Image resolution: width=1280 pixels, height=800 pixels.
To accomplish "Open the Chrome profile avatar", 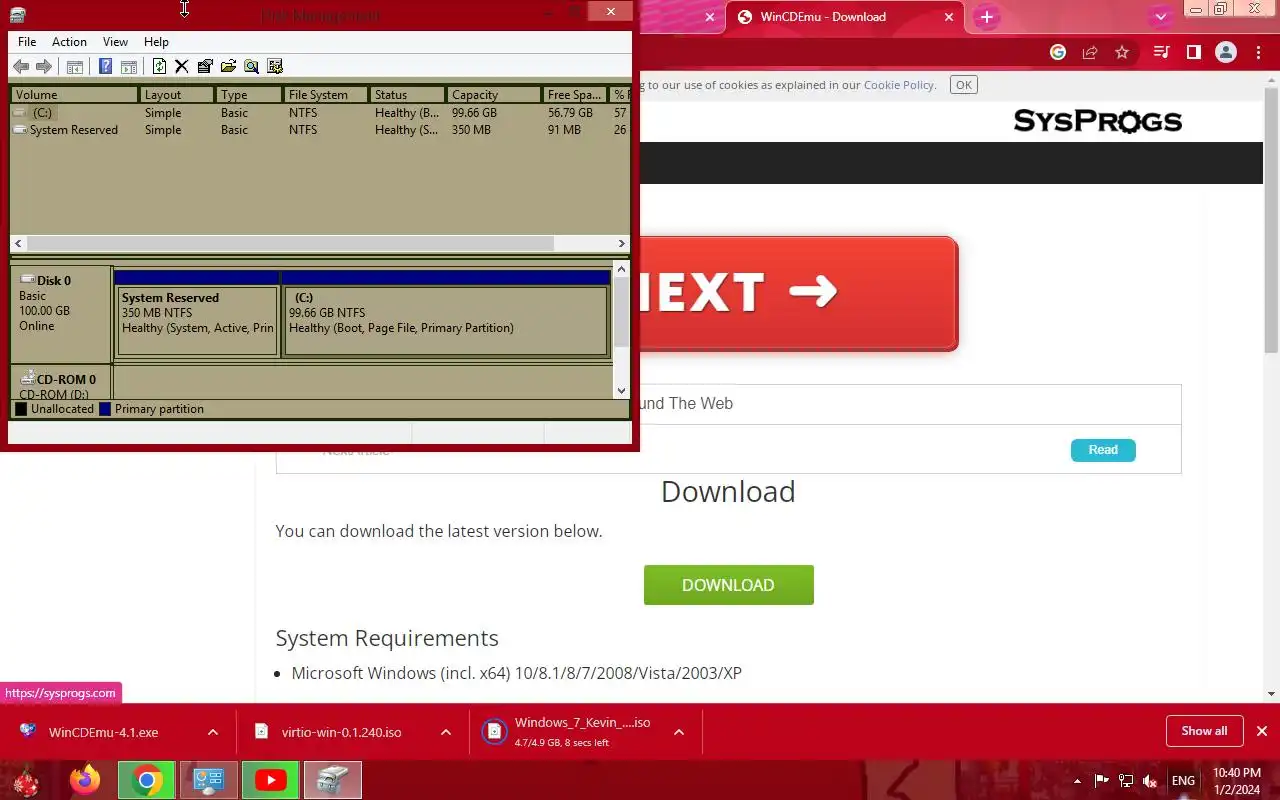I will point(1225,52).
